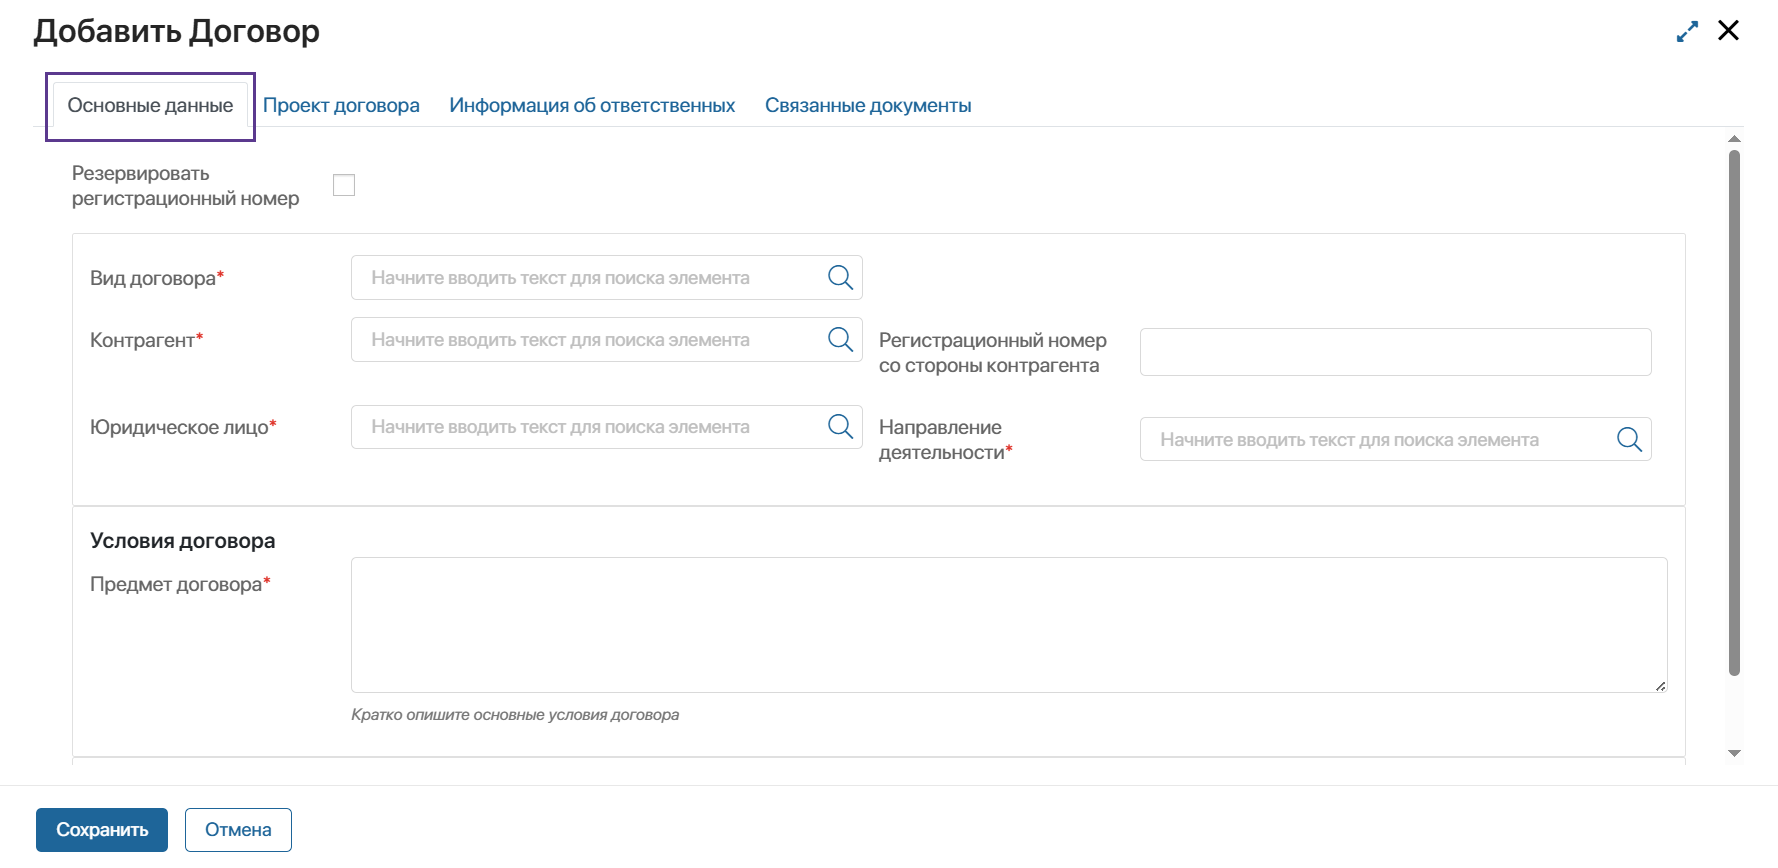Open the Контрагент lookup field
This screenshot has width=1778, height=868.
tap(590, 340)
